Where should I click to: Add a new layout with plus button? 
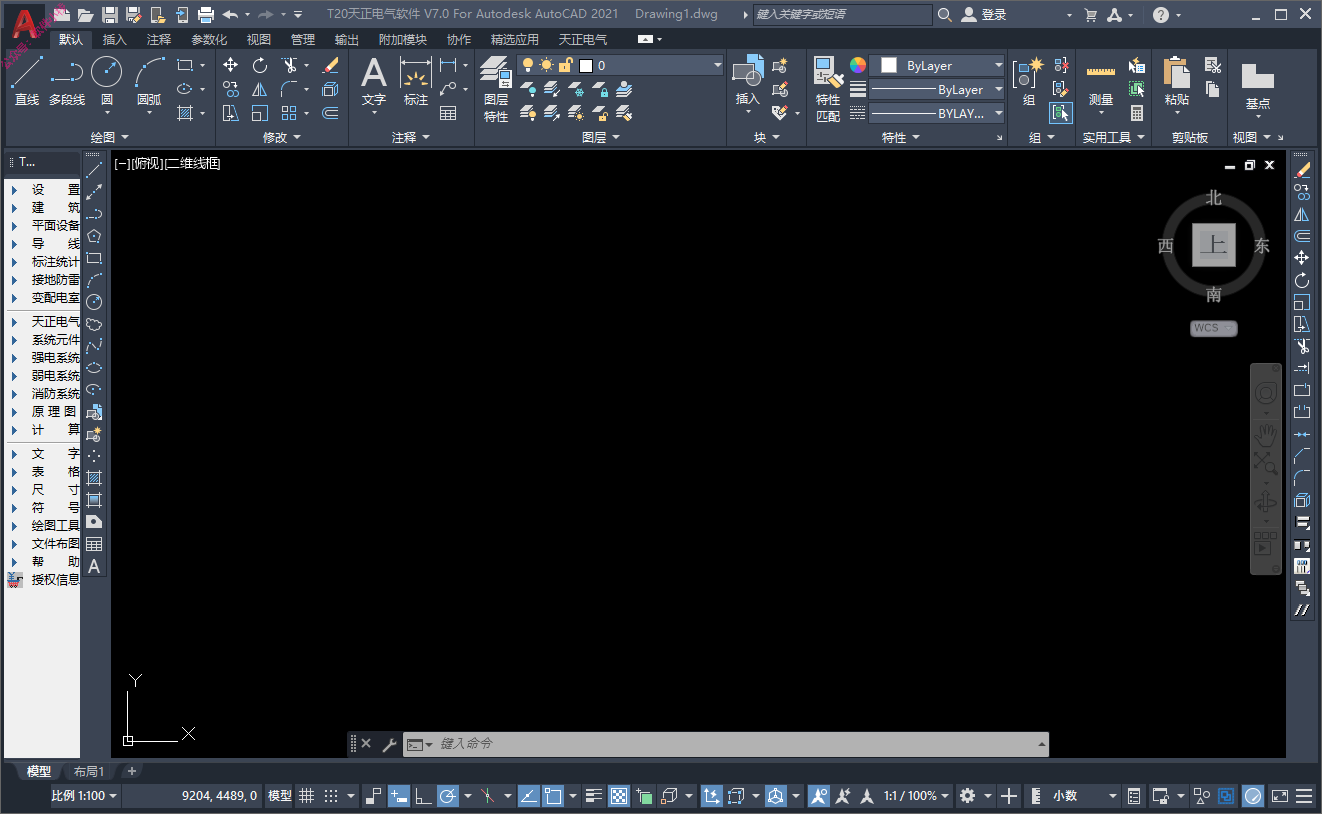131,771
